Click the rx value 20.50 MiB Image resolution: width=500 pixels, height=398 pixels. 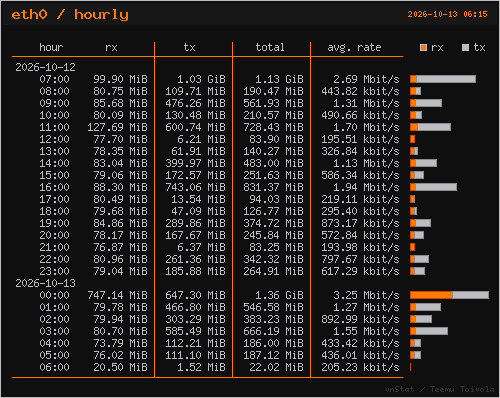[120, 367]
